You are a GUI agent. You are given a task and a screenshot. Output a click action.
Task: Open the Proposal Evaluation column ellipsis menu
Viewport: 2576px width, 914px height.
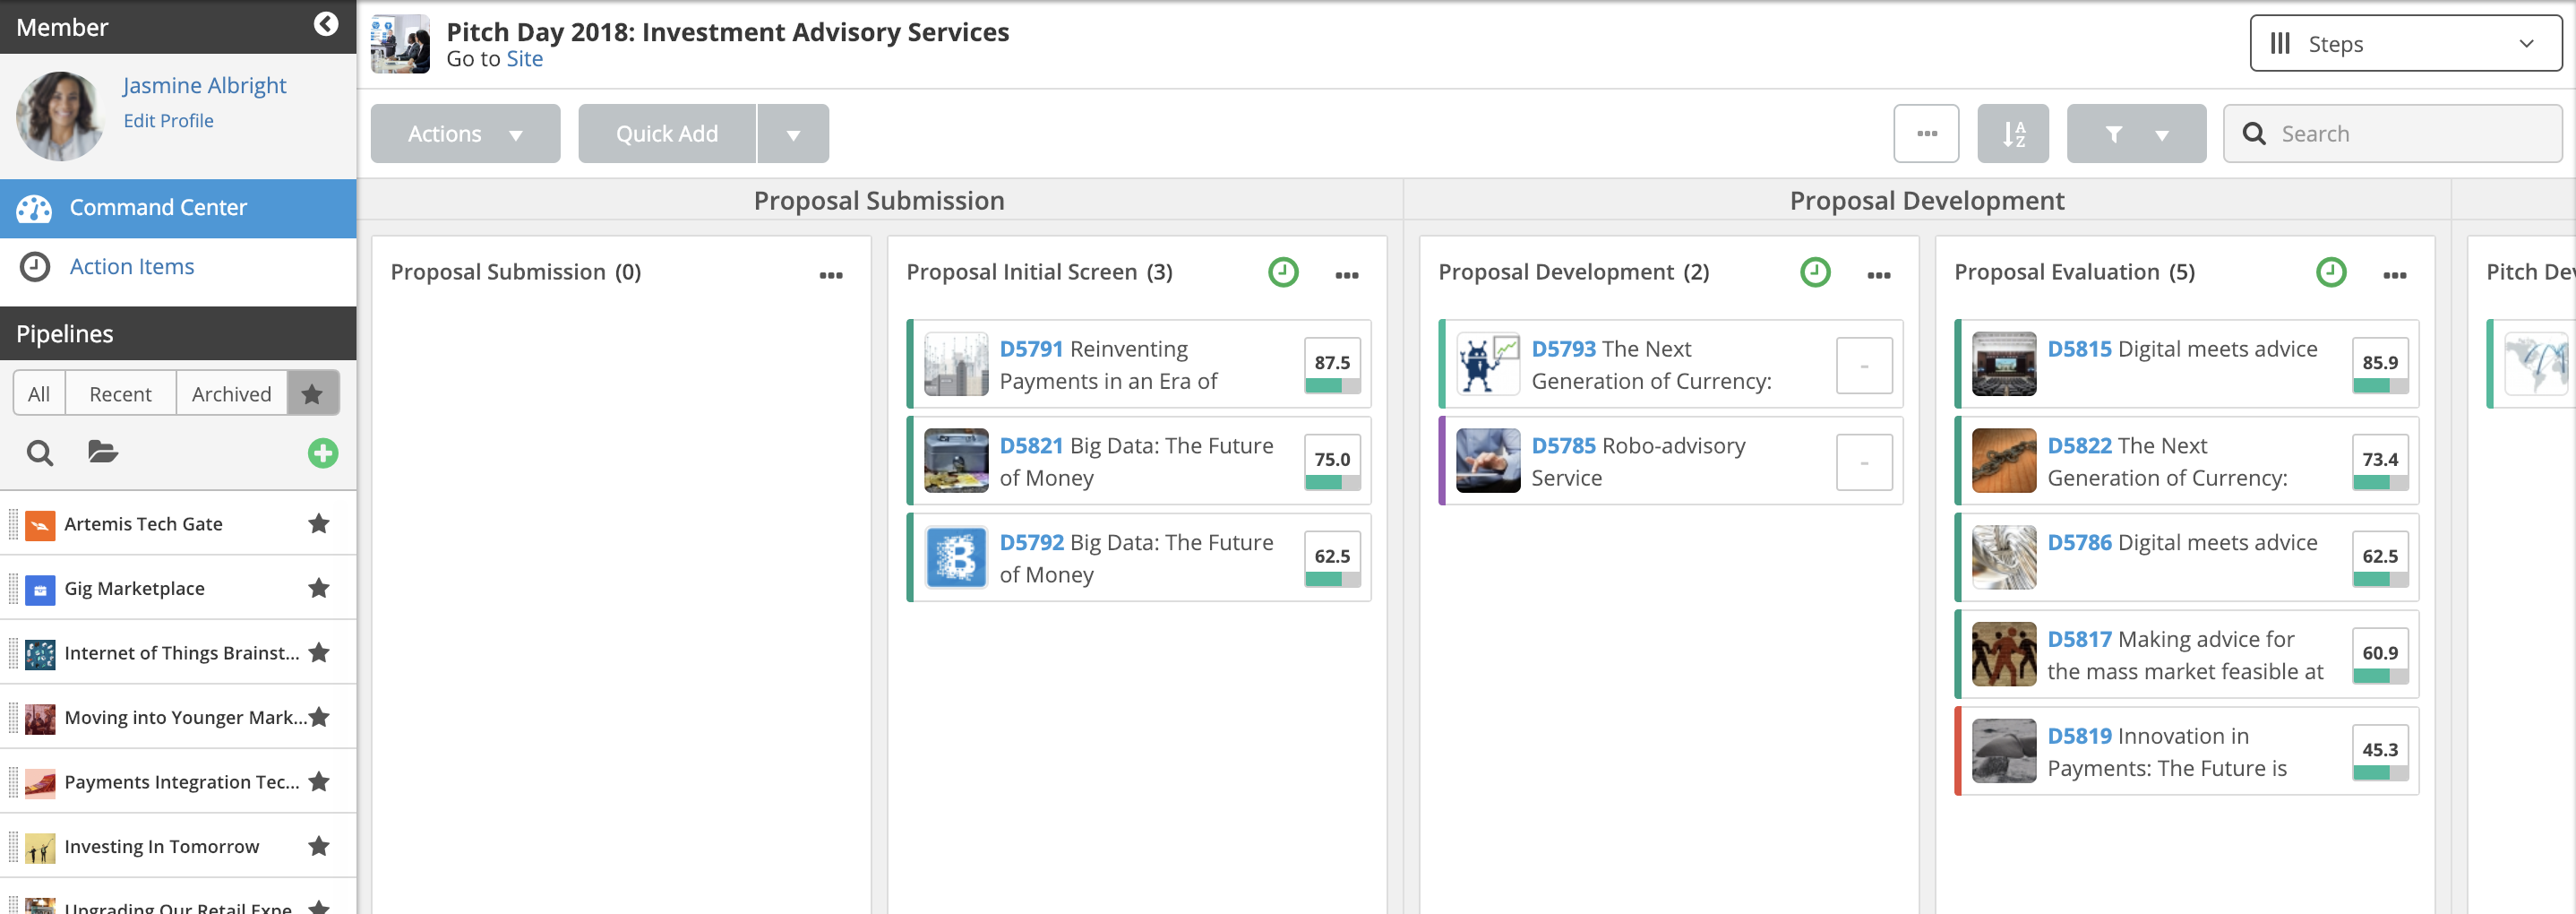[x=2395, y=275]
